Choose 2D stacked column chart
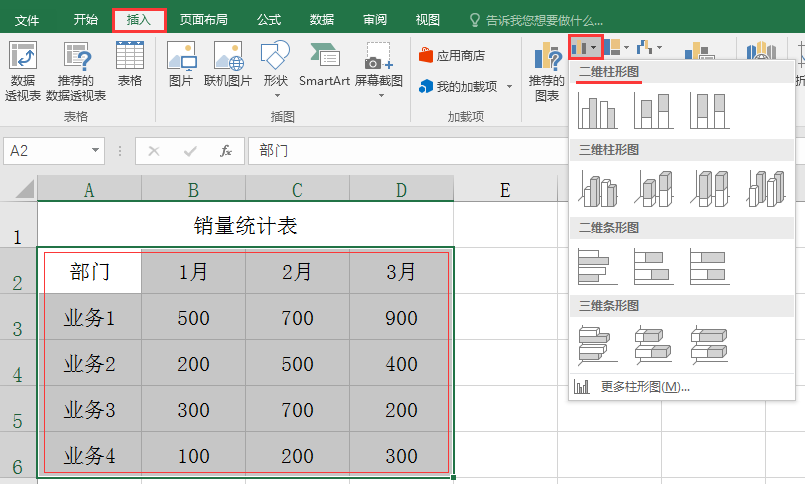The width and height of the screenshot is (805, 484). (x=653, y=110)
